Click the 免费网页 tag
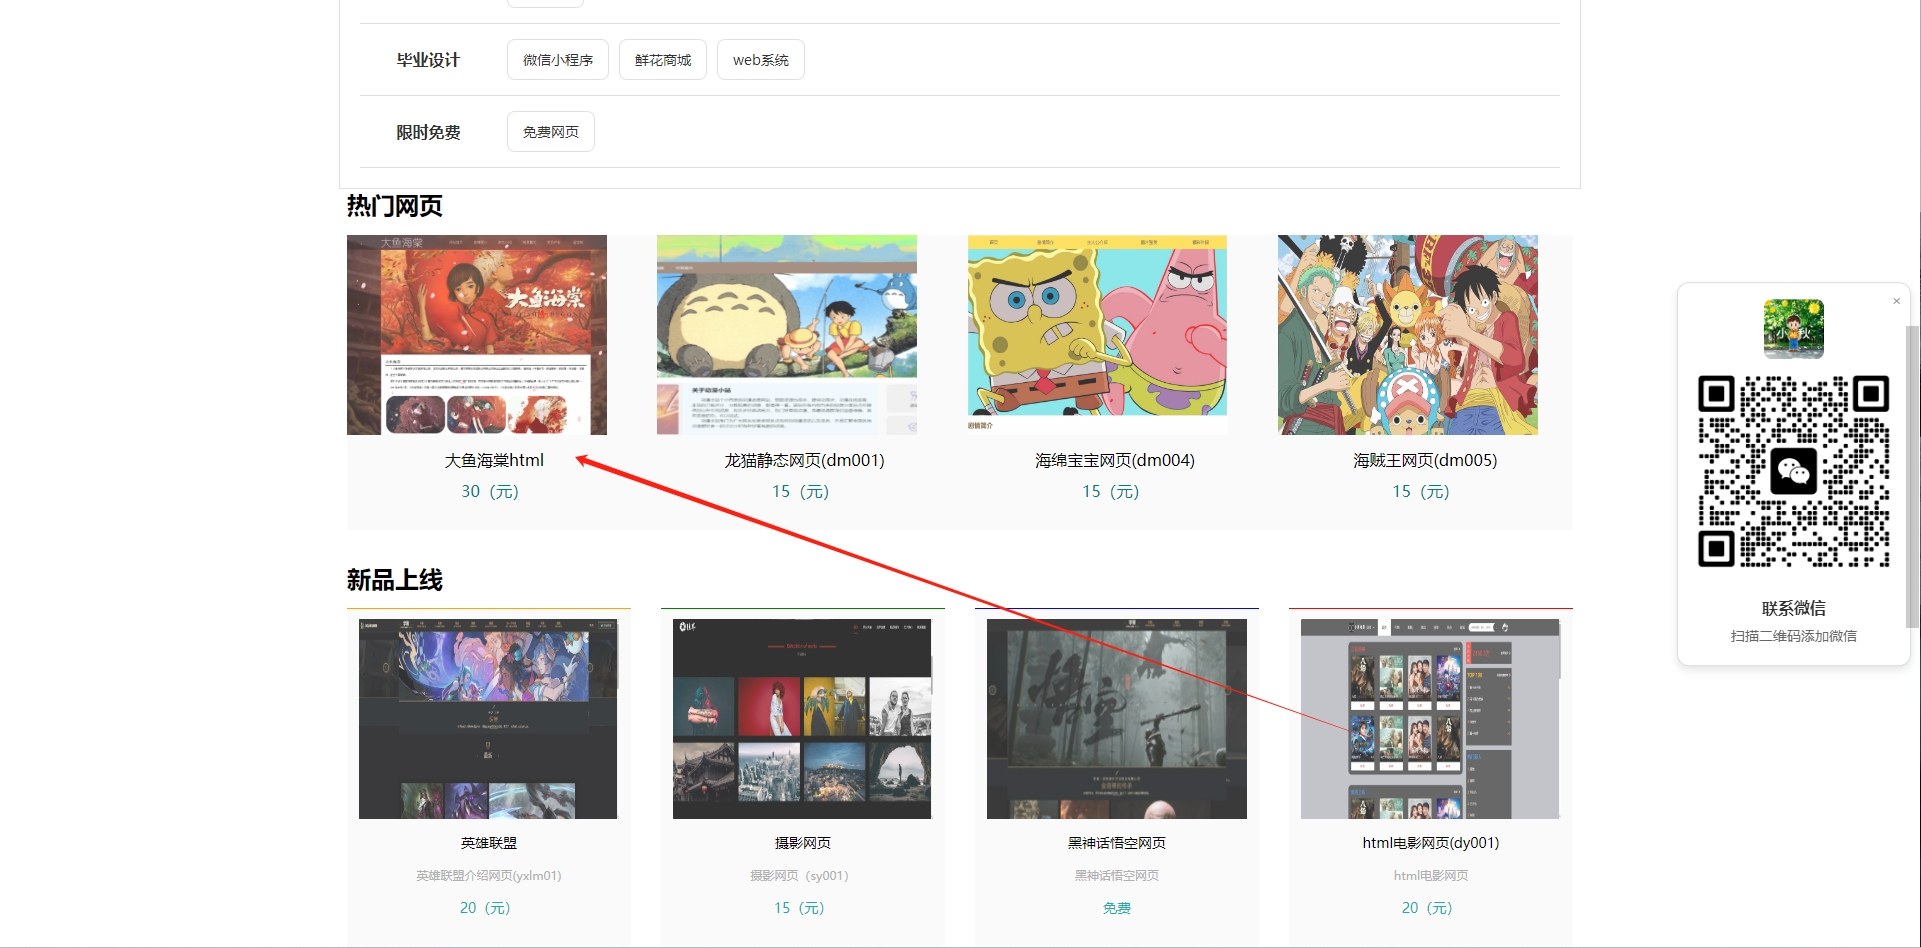 (x=551, y=132)
